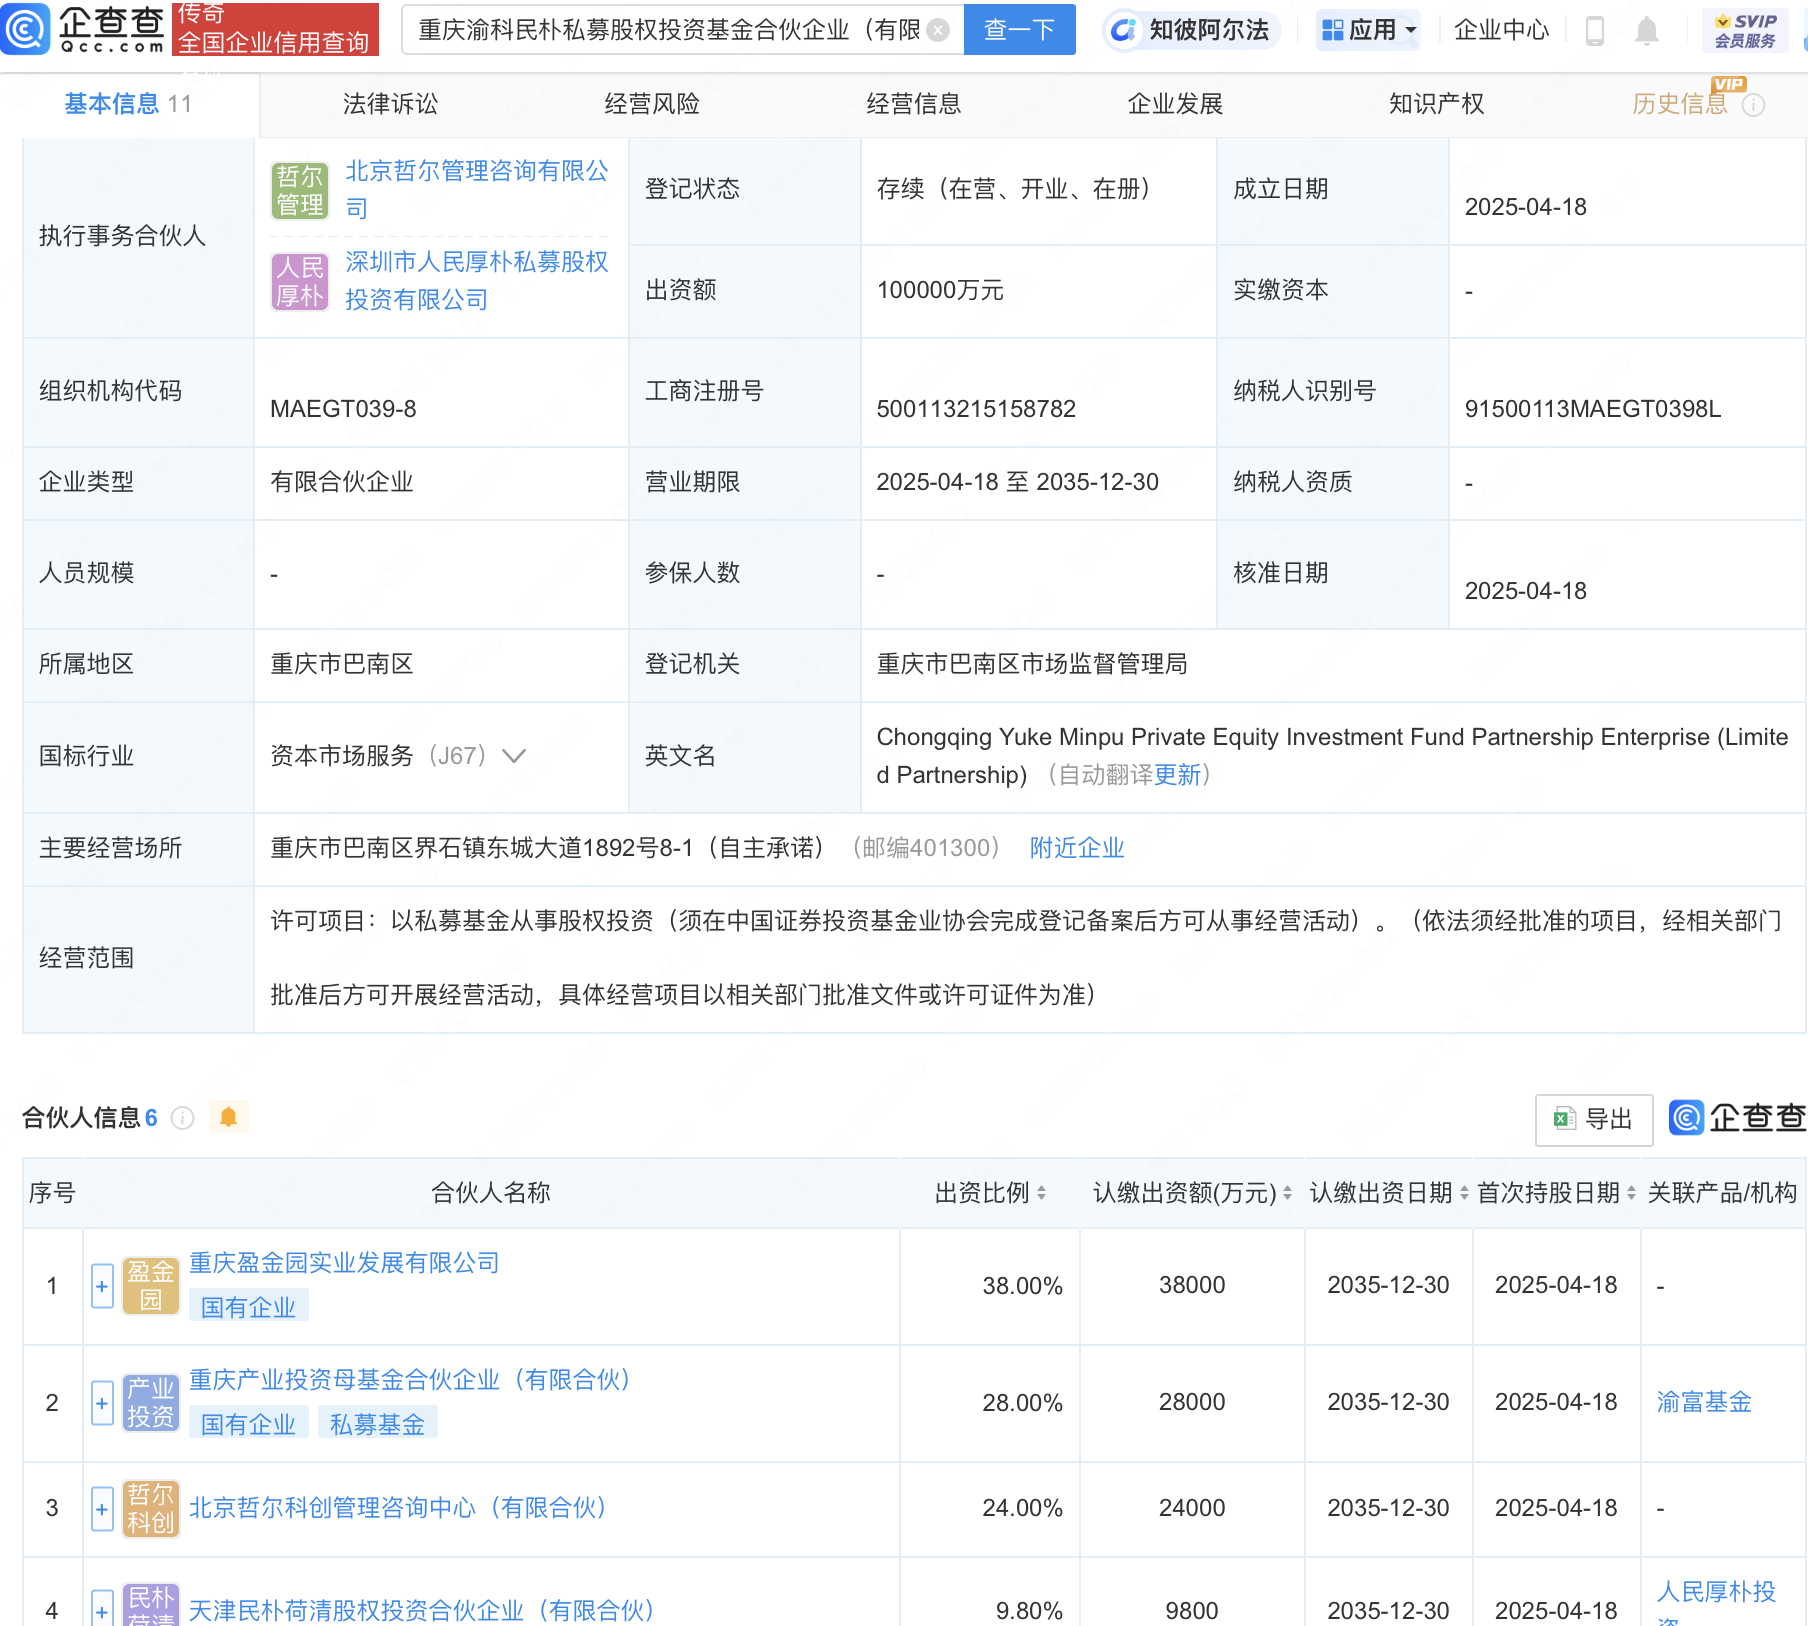Click the 查一下 search button
Viewport: 1808px width, 1626px height.
pyautogui.click(x=1019, y=30)
